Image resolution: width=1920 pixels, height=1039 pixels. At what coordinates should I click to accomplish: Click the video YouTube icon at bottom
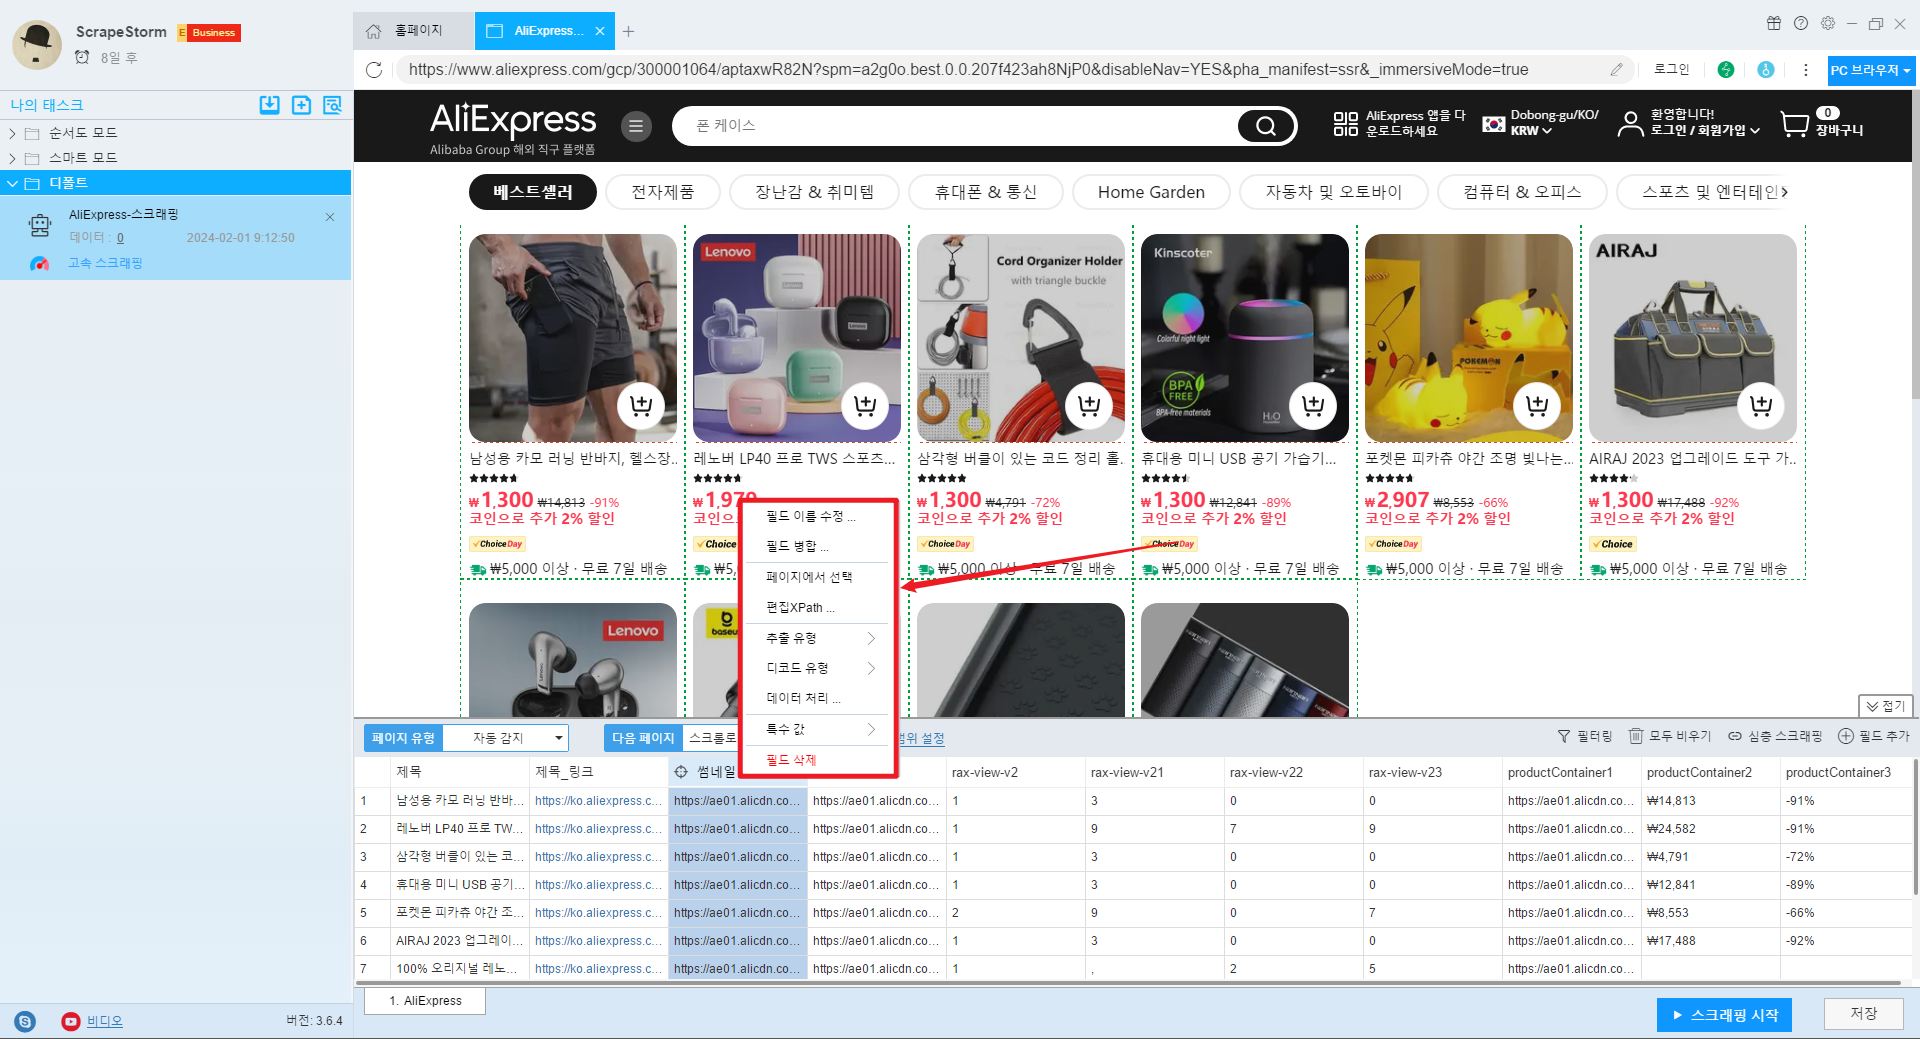point(70,1021)
